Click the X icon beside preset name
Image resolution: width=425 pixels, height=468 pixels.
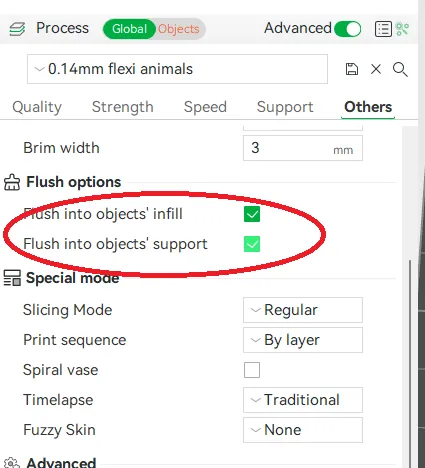pyautogui.click(x=376, y=69)
